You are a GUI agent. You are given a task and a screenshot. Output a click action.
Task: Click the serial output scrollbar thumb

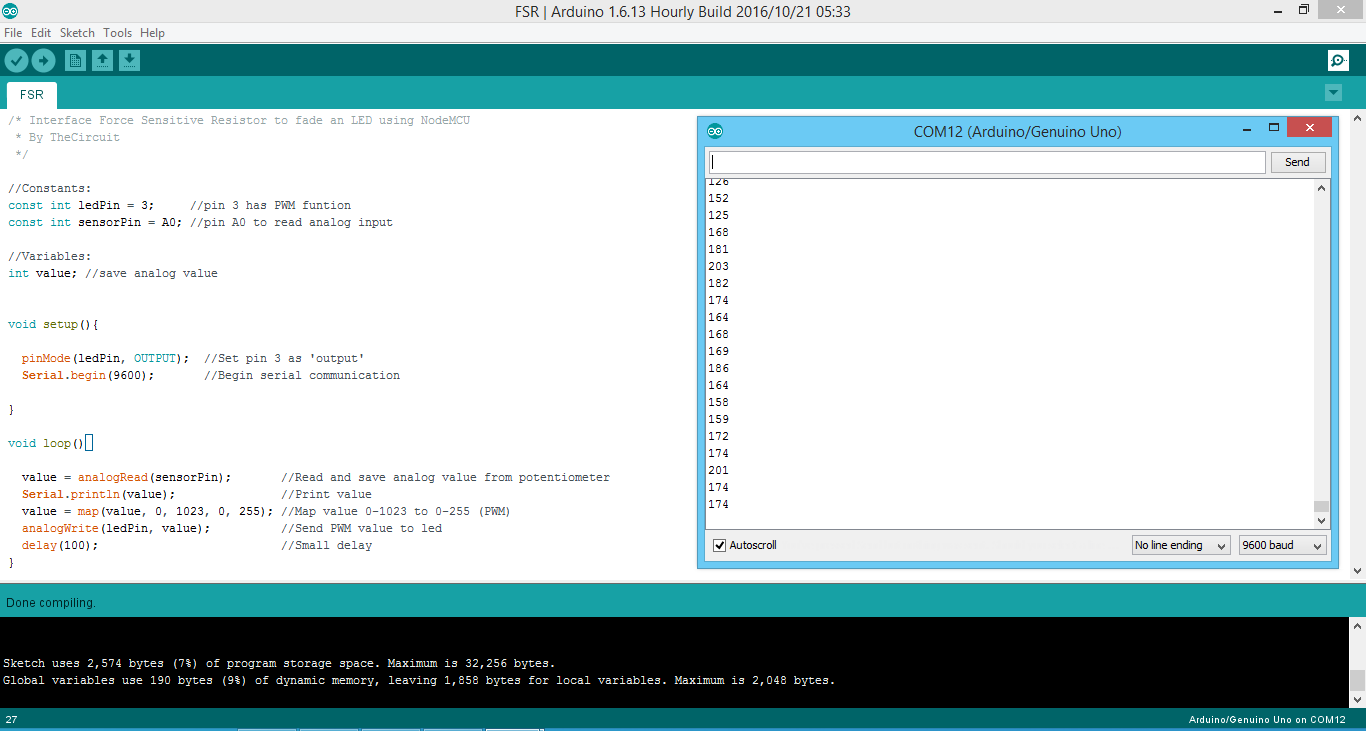(x=1321, y=506)
